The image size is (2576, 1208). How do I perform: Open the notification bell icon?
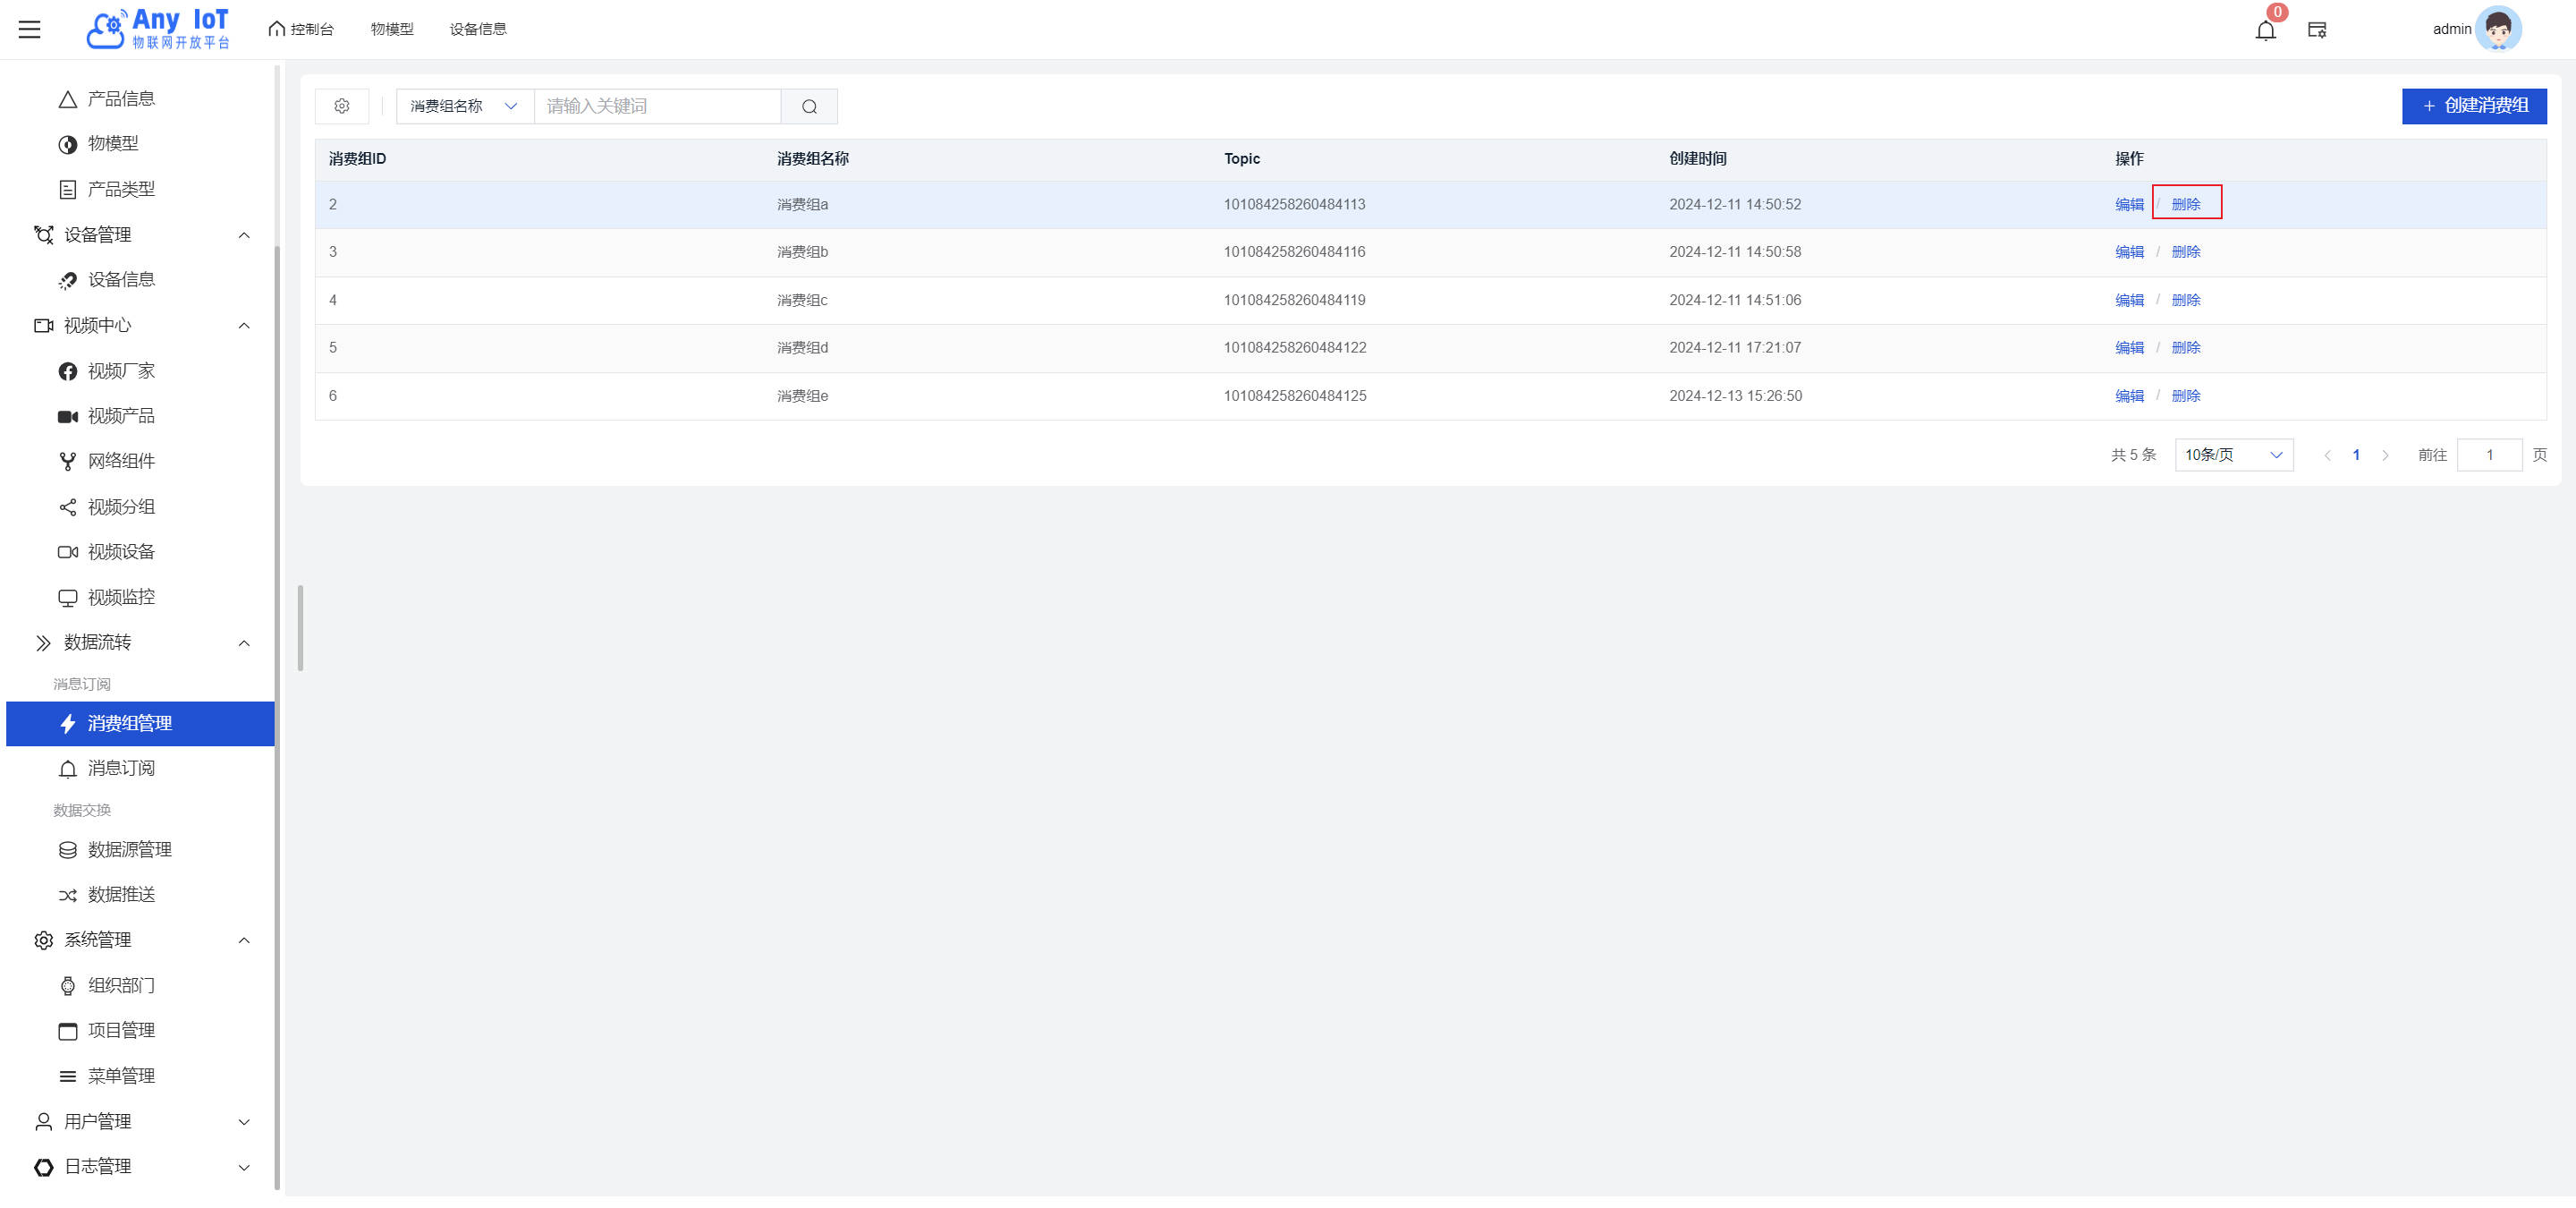click(x=2265, y=30)
